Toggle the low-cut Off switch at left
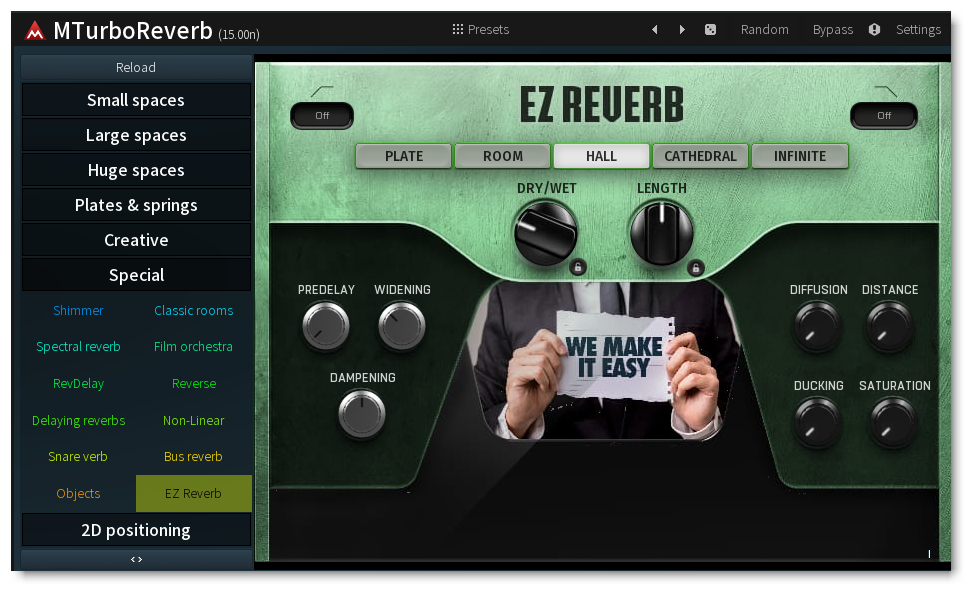Image resolution: width=974 pixels, height=594 pixels. tap(322, 116)
